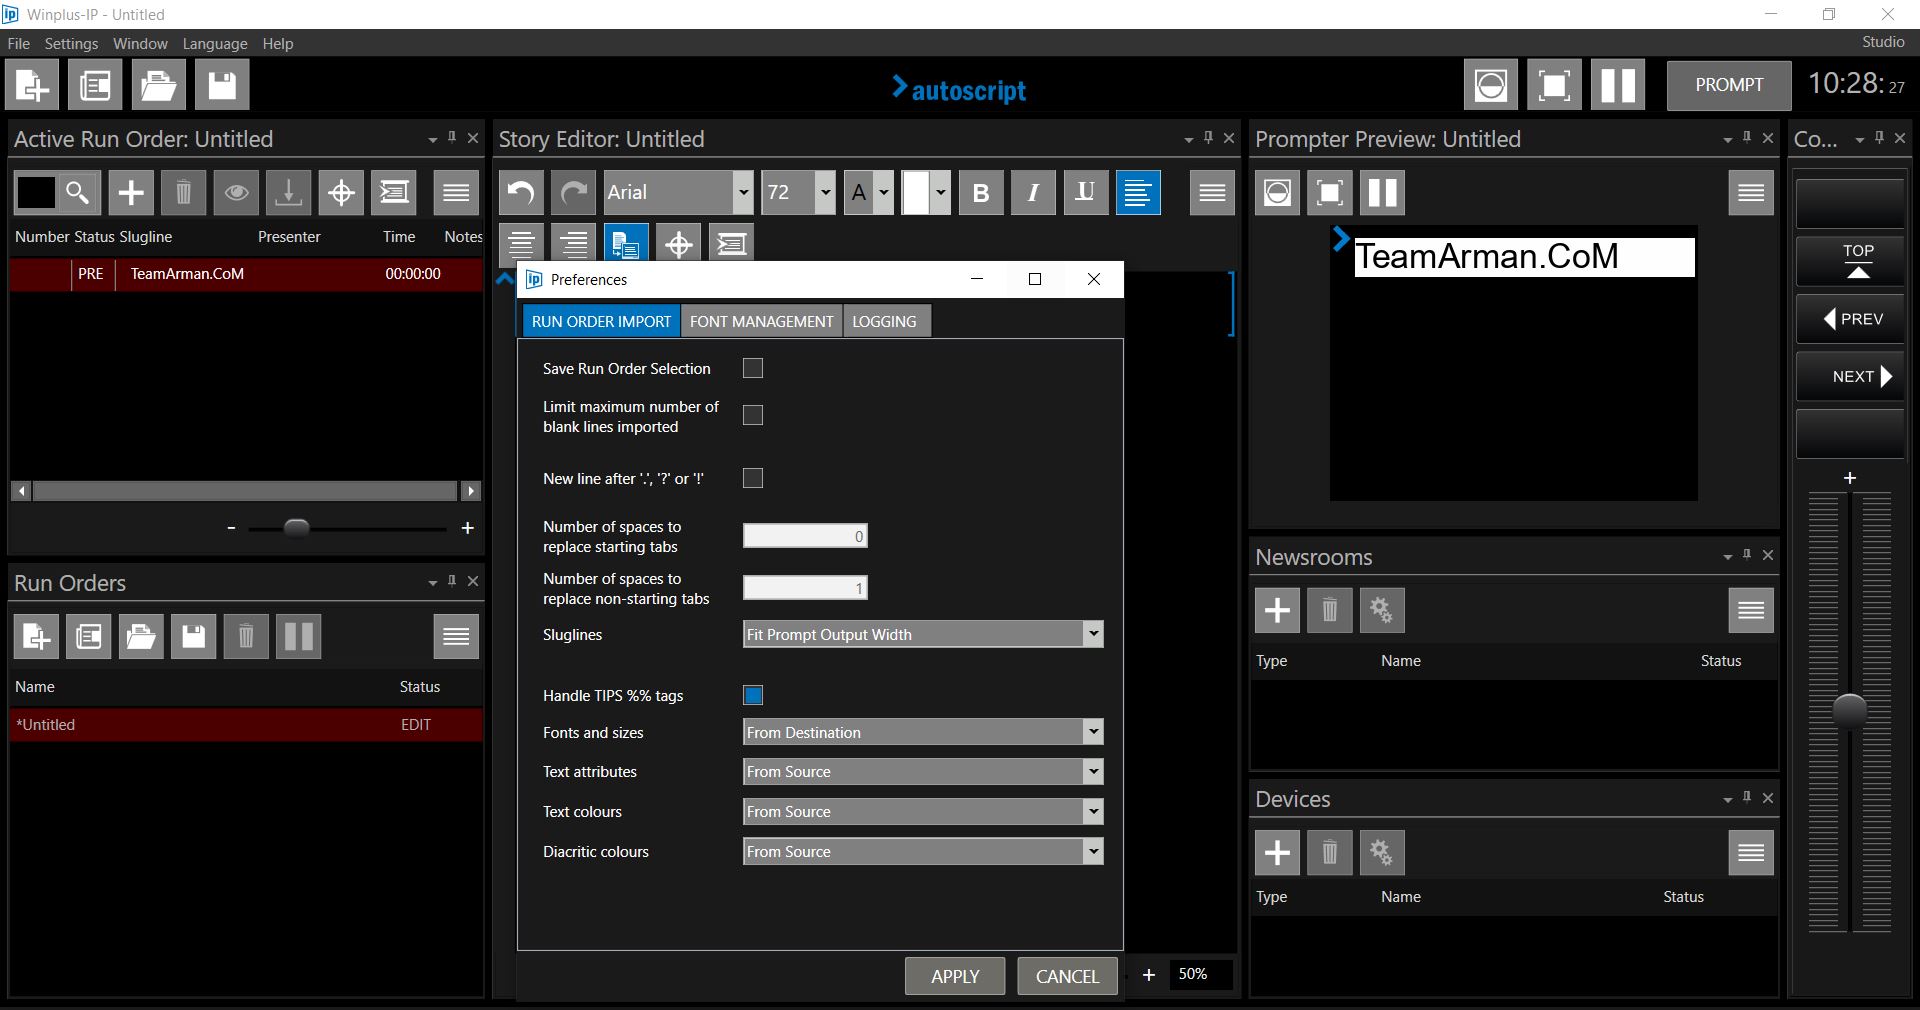Open the Sluglines Fit Prompt Output Width dropdown
Screen dimensions: 1920x1010
(x=1093, y=634)
